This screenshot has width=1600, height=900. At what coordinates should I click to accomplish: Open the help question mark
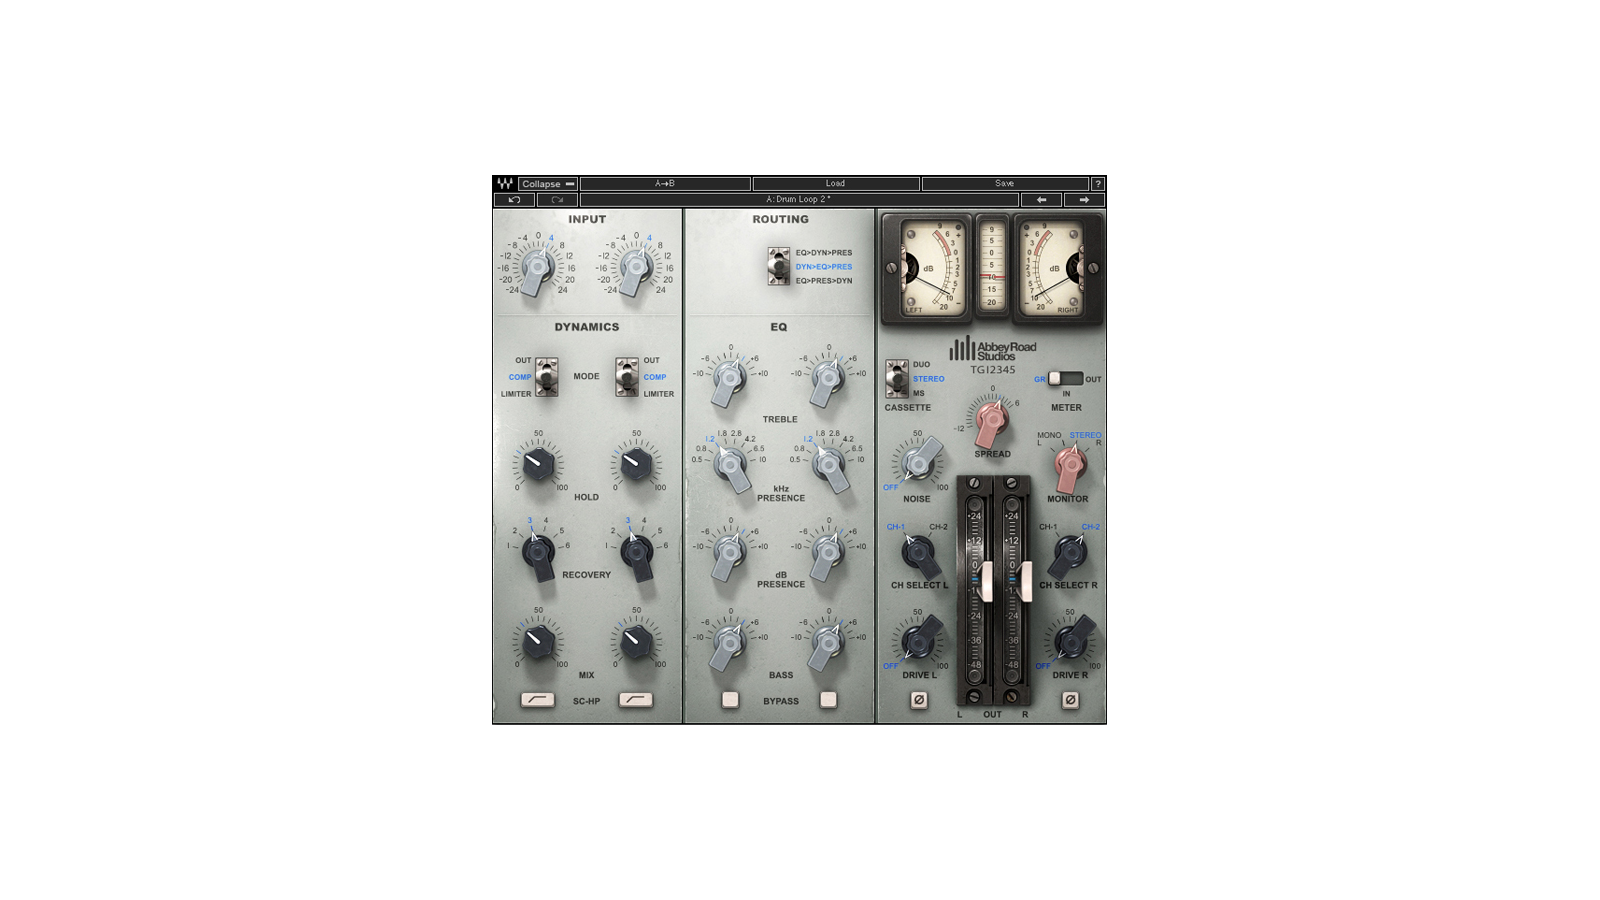pyautogui.click(x=1098, y=184)
